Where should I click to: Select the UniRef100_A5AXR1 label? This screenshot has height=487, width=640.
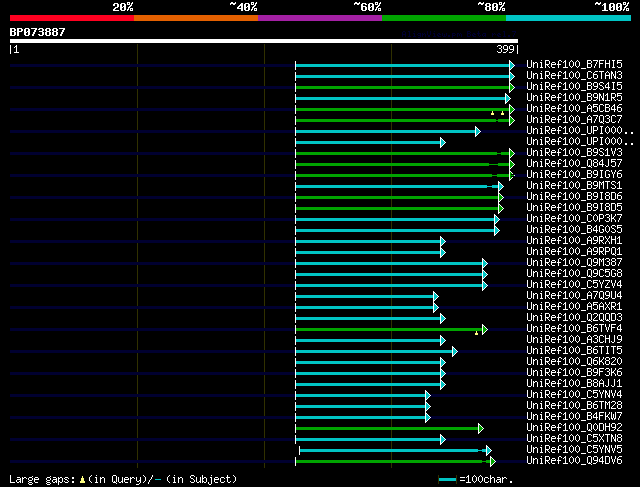point(574,307)
